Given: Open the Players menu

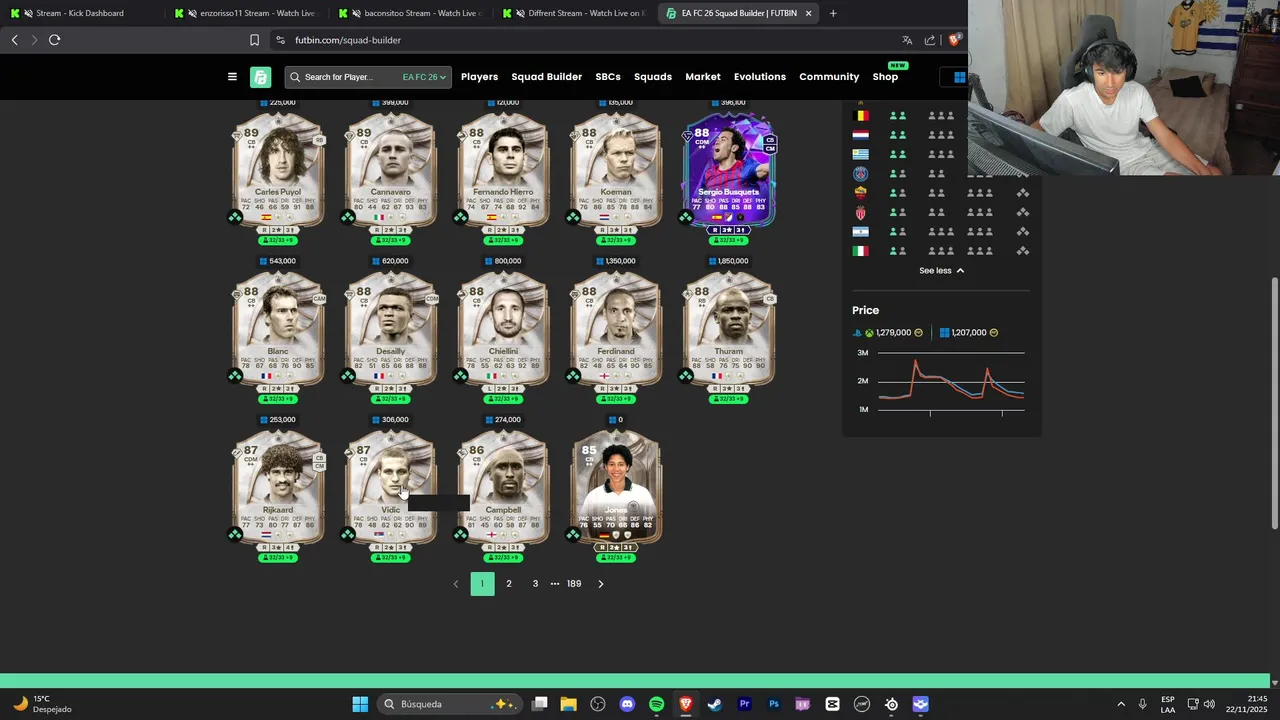Looking at the screenshot, I should point(479,77).
